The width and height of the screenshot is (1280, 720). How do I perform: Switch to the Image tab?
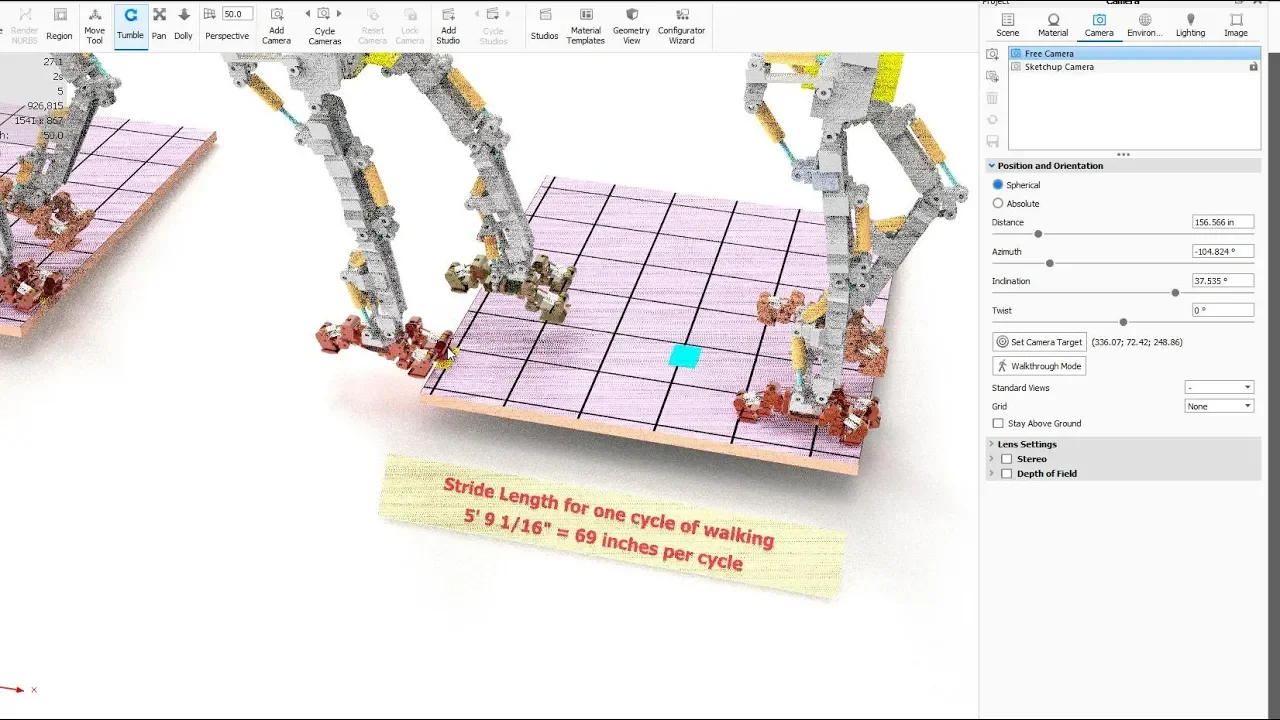point(1236,25)
